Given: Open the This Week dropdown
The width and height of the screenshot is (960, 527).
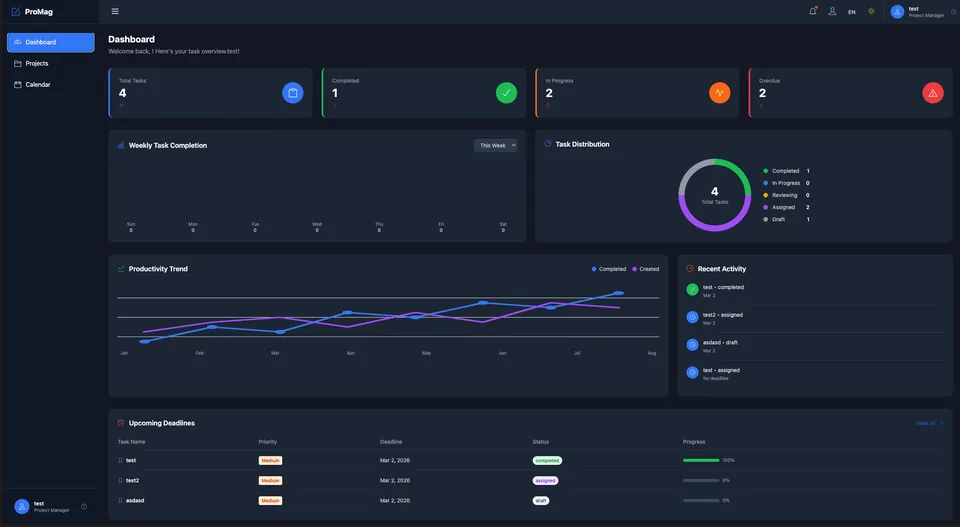Looking at the screenshot, I should (495, 146).
